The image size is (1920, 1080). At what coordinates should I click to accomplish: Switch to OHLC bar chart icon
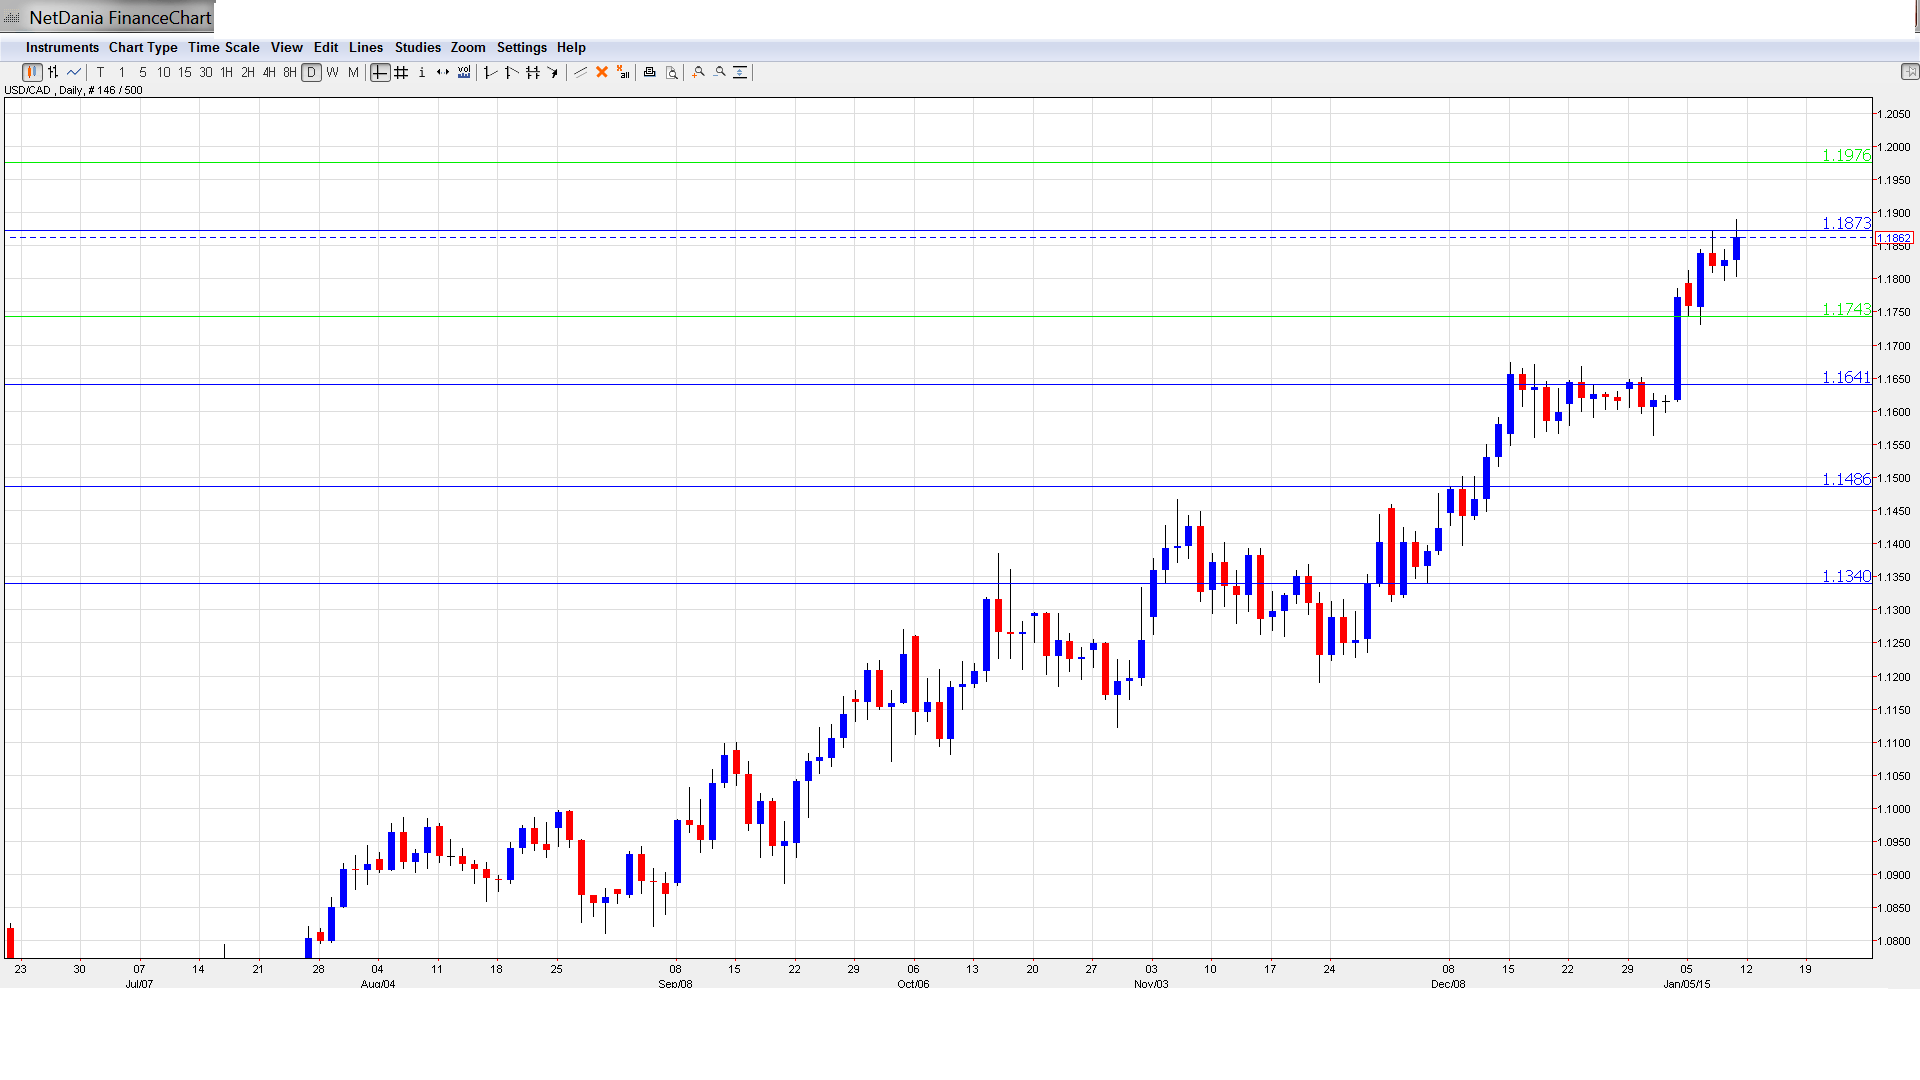pos(53,72)
